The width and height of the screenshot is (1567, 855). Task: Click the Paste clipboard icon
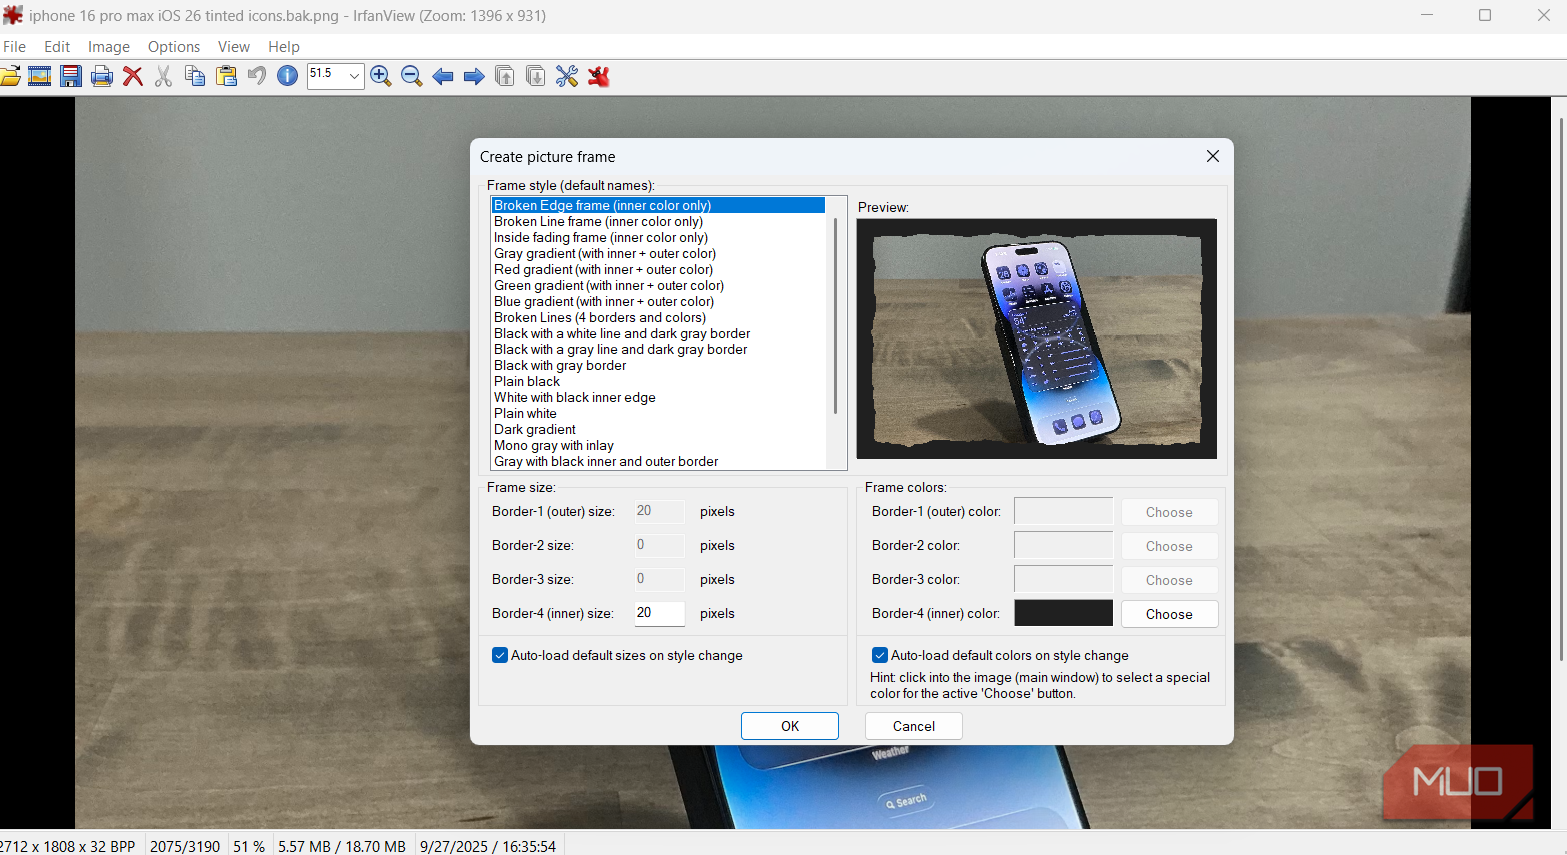click(227, 76)
